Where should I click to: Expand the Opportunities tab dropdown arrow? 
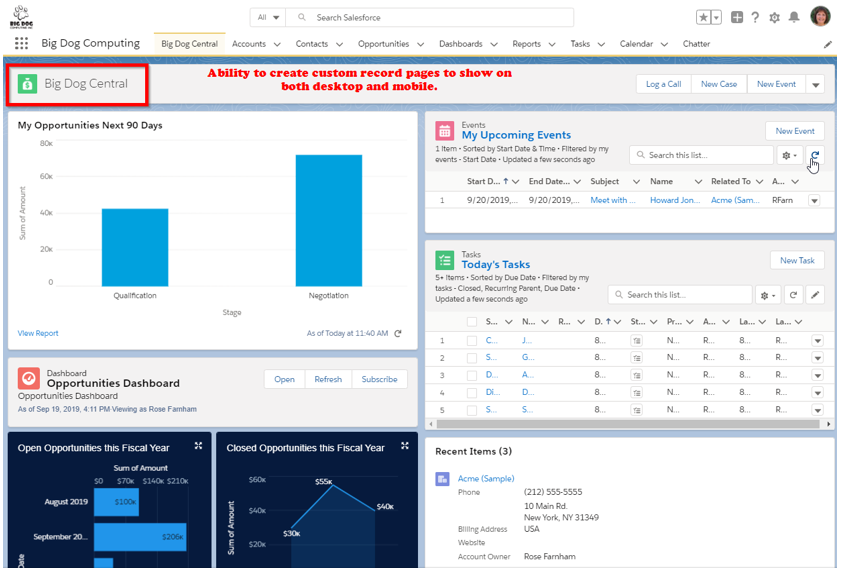tap(420, 45)
